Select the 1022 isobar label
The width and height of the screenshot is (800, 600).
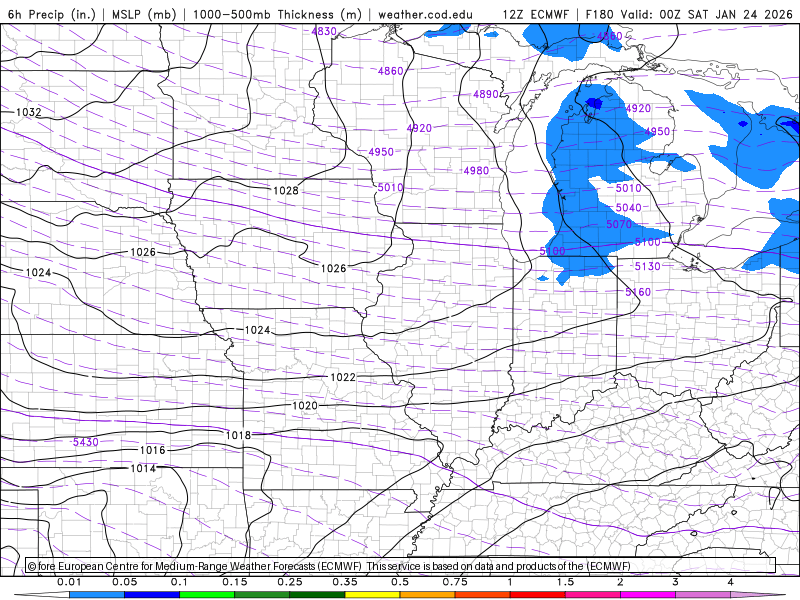[343, 377]
